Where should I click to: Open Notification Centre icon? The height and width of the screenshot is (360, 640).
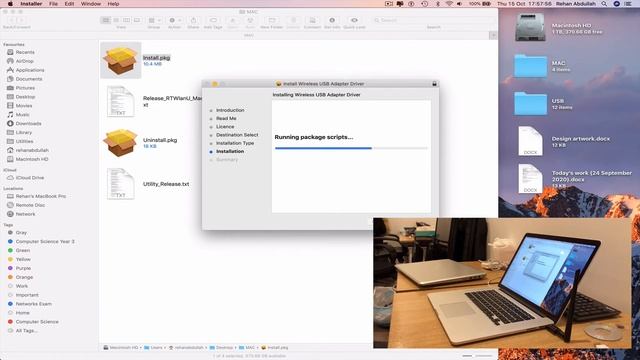628,4
